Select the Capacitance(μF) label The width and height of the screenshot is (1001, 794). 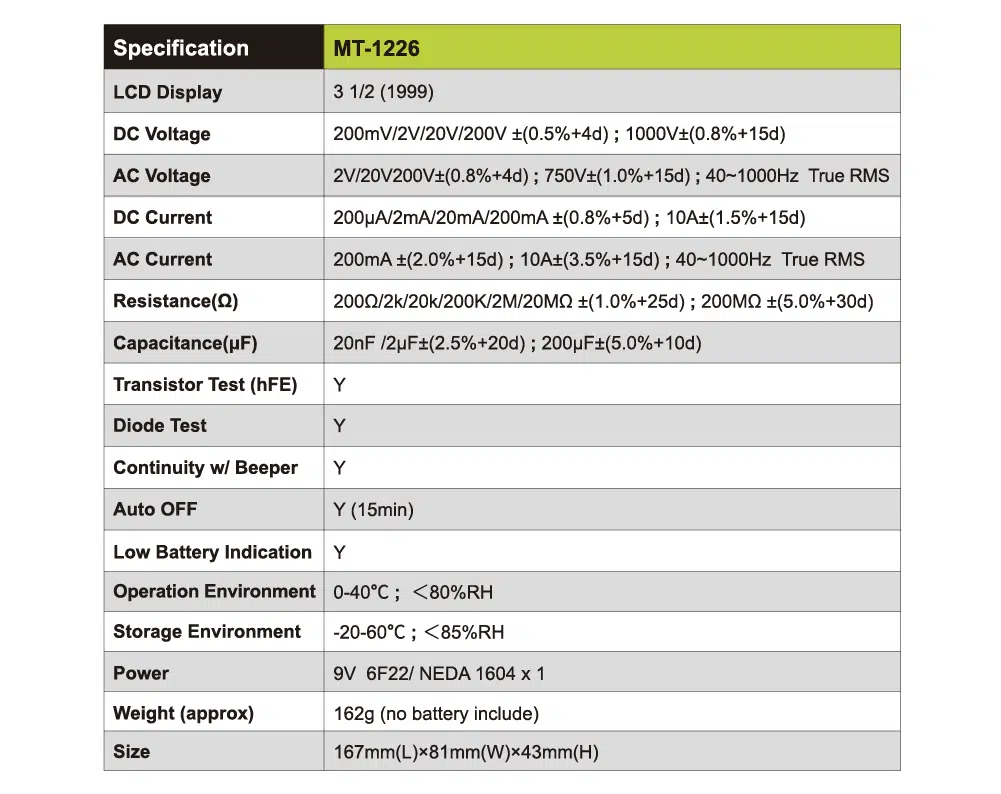click(185, 344)
